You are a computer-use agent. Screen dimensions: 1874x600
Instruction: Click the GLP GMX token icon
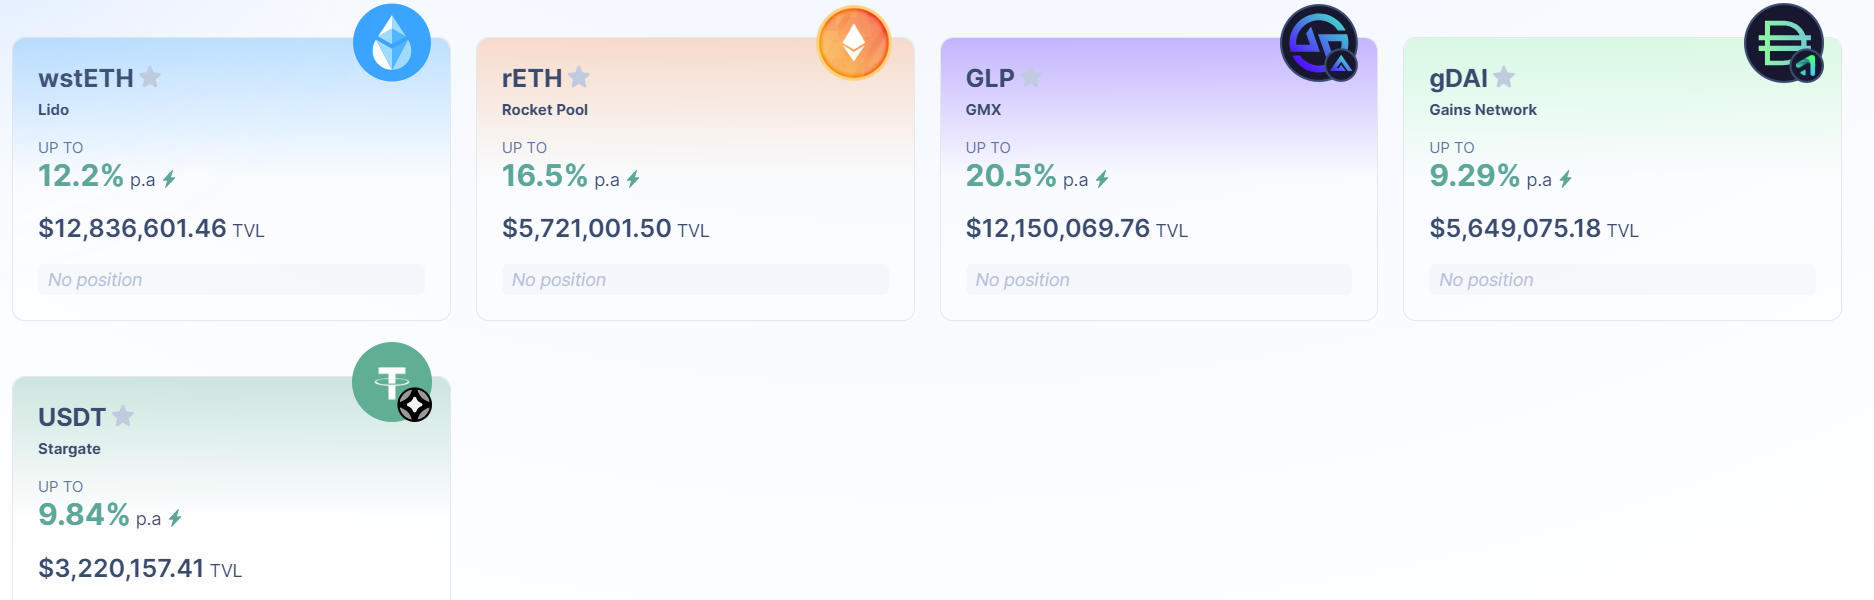coord(1319,43)
